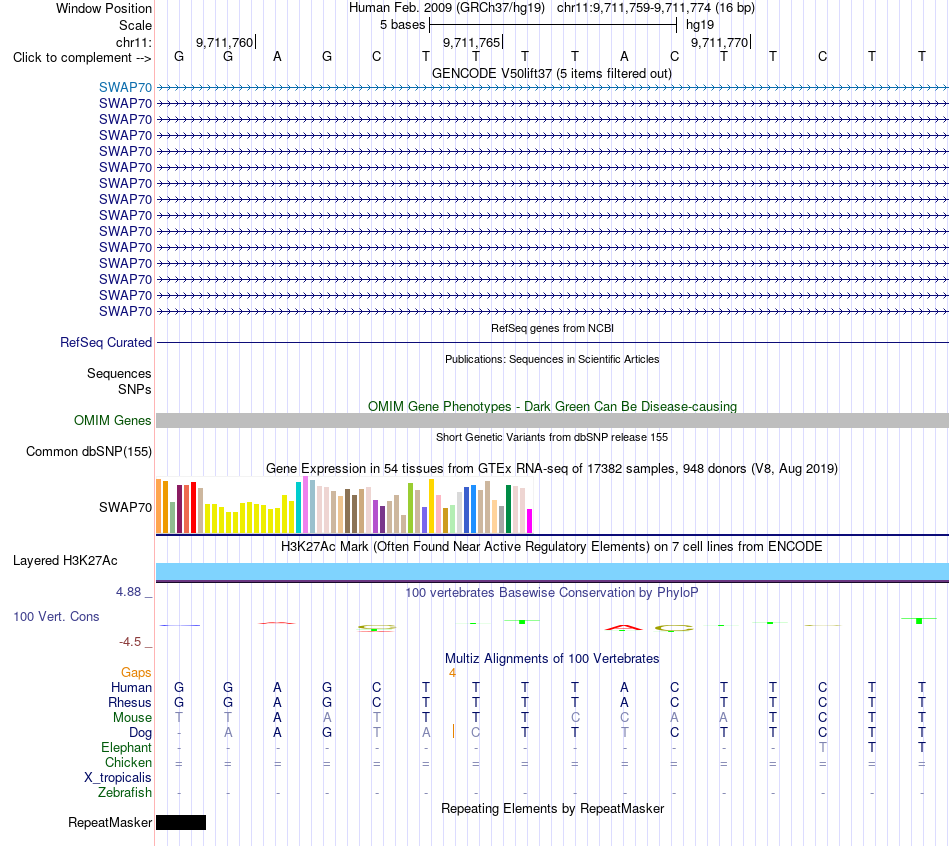The height and width of the screenshot is (846, 950).
Task: Click 'Publications: Sequences in Scientific Articles' title
Action: 552,359
